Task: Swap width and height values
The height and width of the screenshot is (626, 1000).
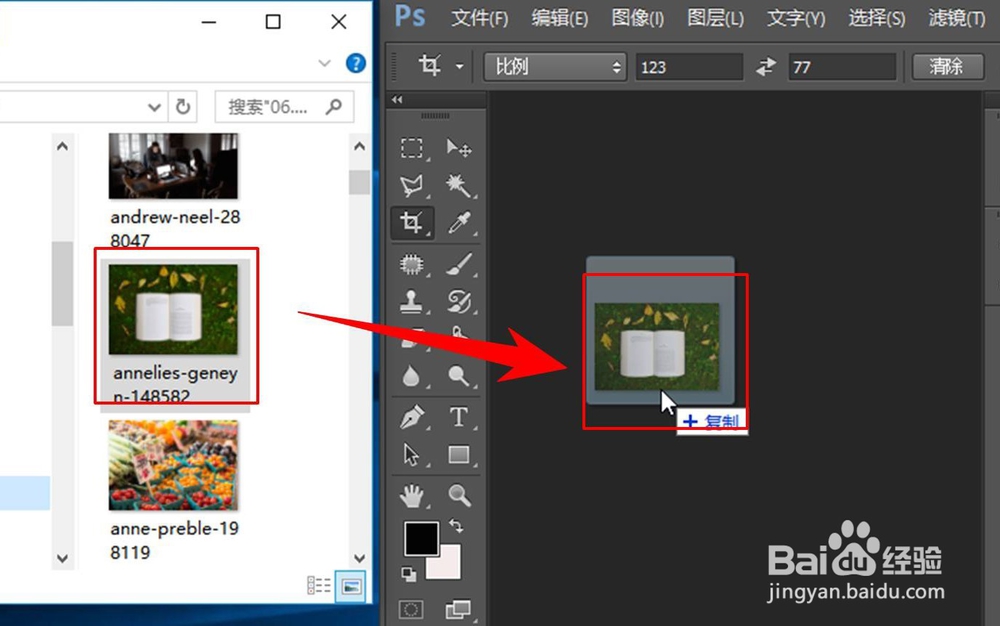Action: (766, 66)
